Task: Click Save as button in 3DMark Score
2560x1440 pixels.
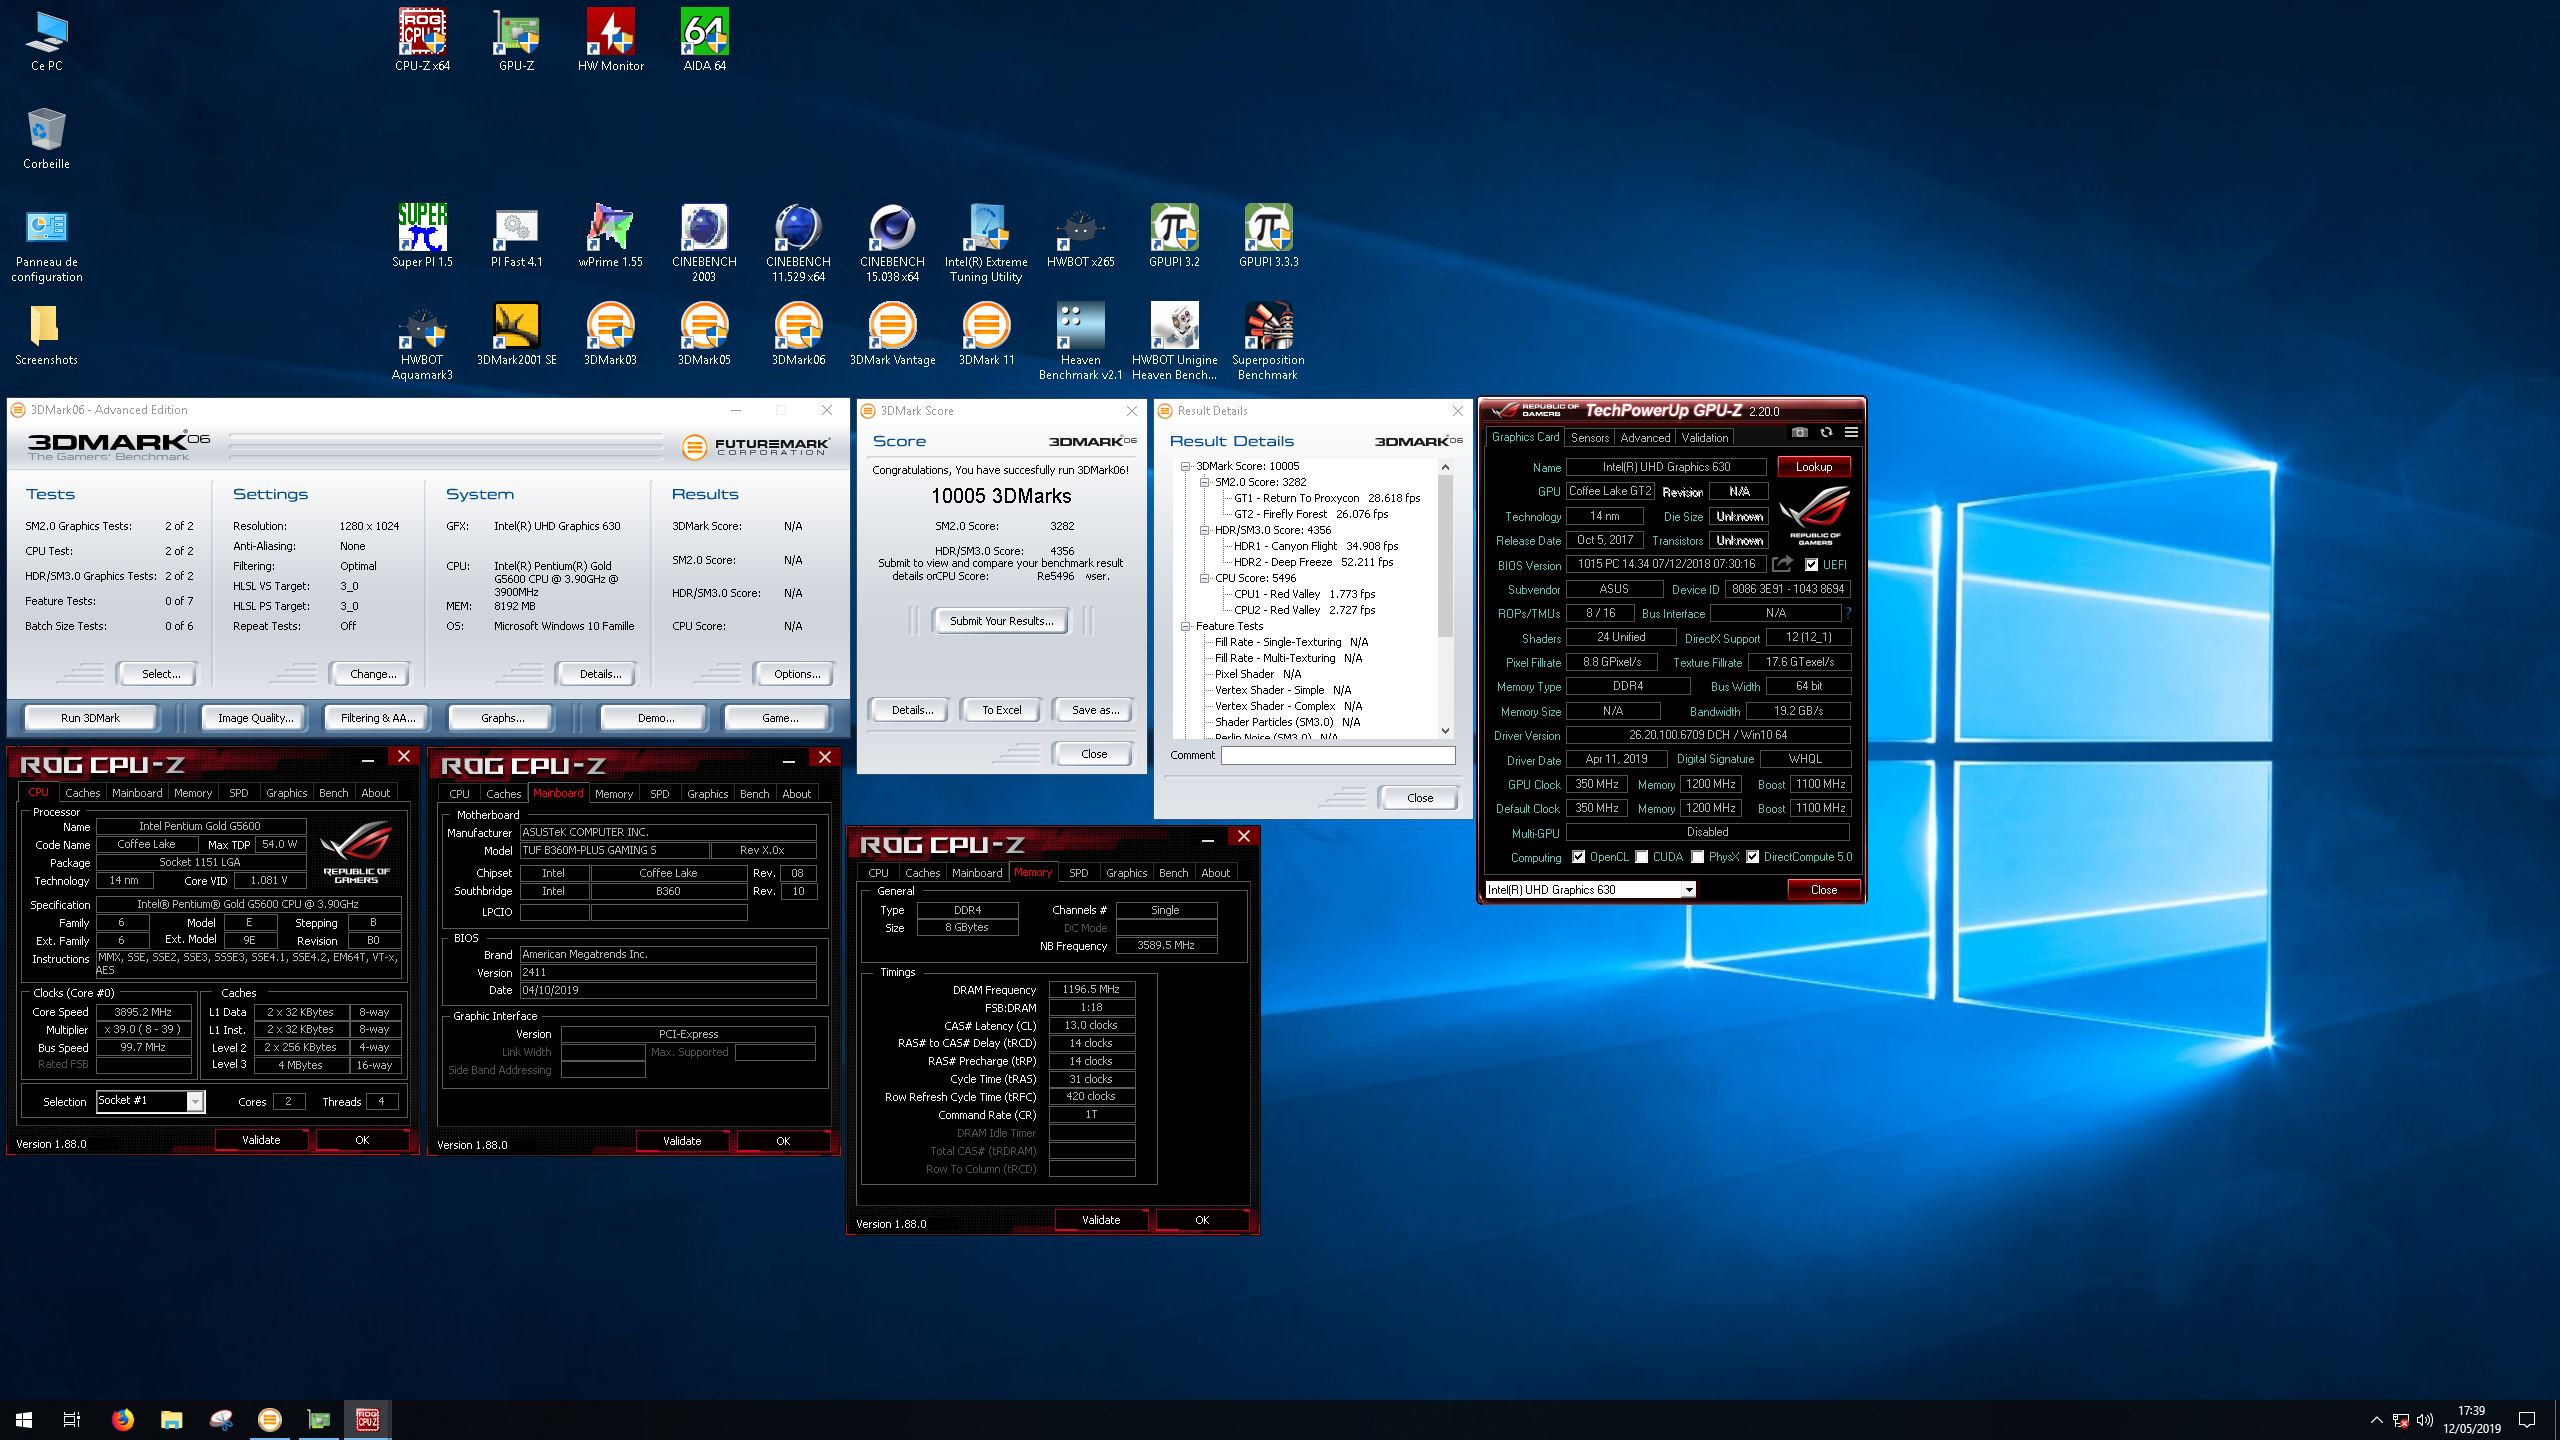Action: pyautogui.click(x=1095, y=710)
